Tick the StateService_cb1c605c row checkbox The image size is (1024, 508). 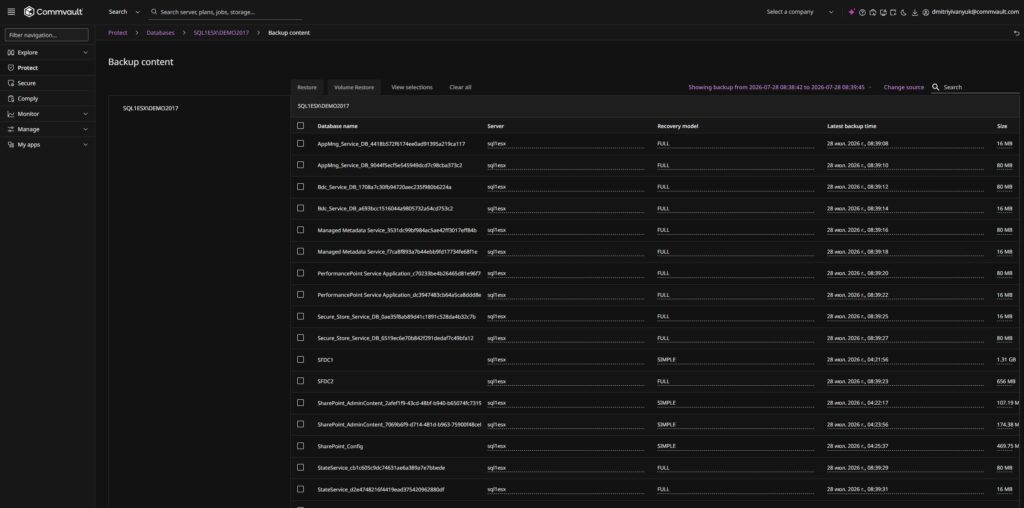tap(300, 467)
